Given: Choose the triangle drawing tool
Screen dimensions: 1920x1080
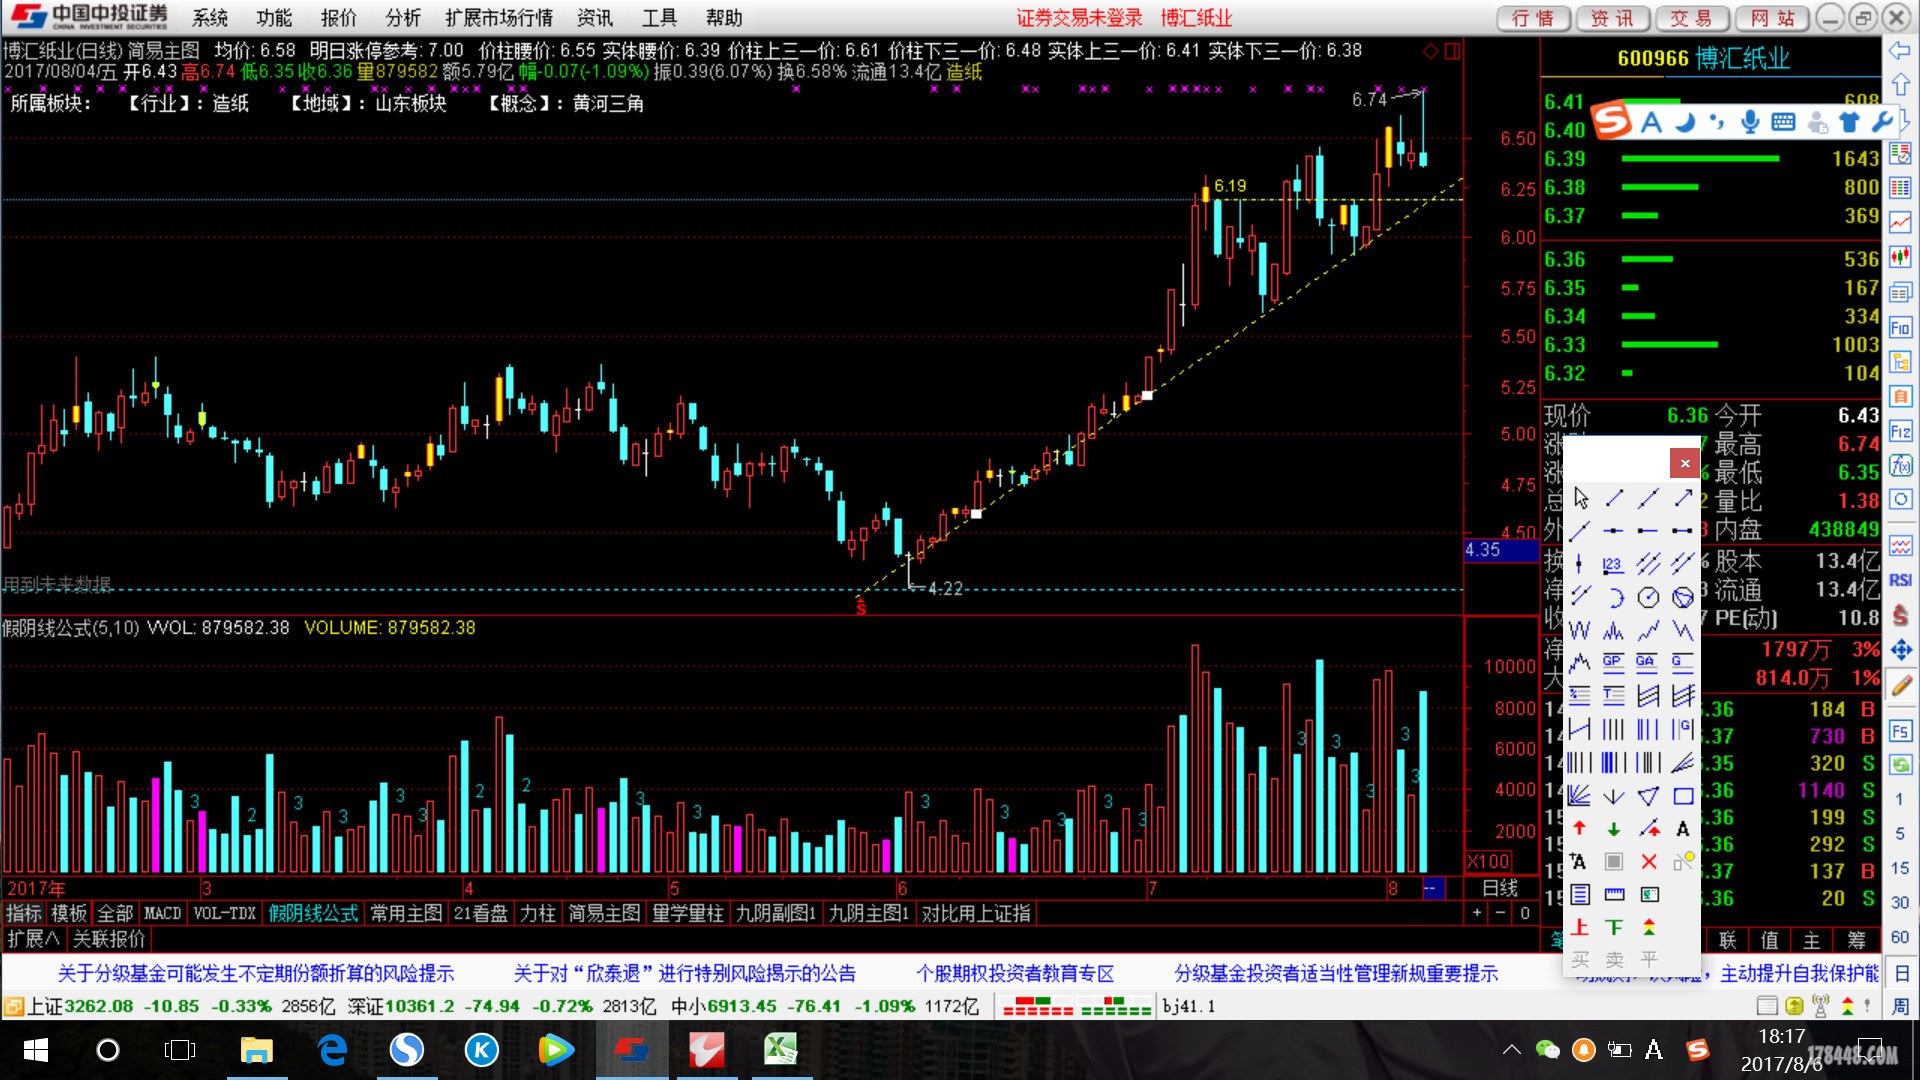Looking at the screenshot, I should point(1648,796).
